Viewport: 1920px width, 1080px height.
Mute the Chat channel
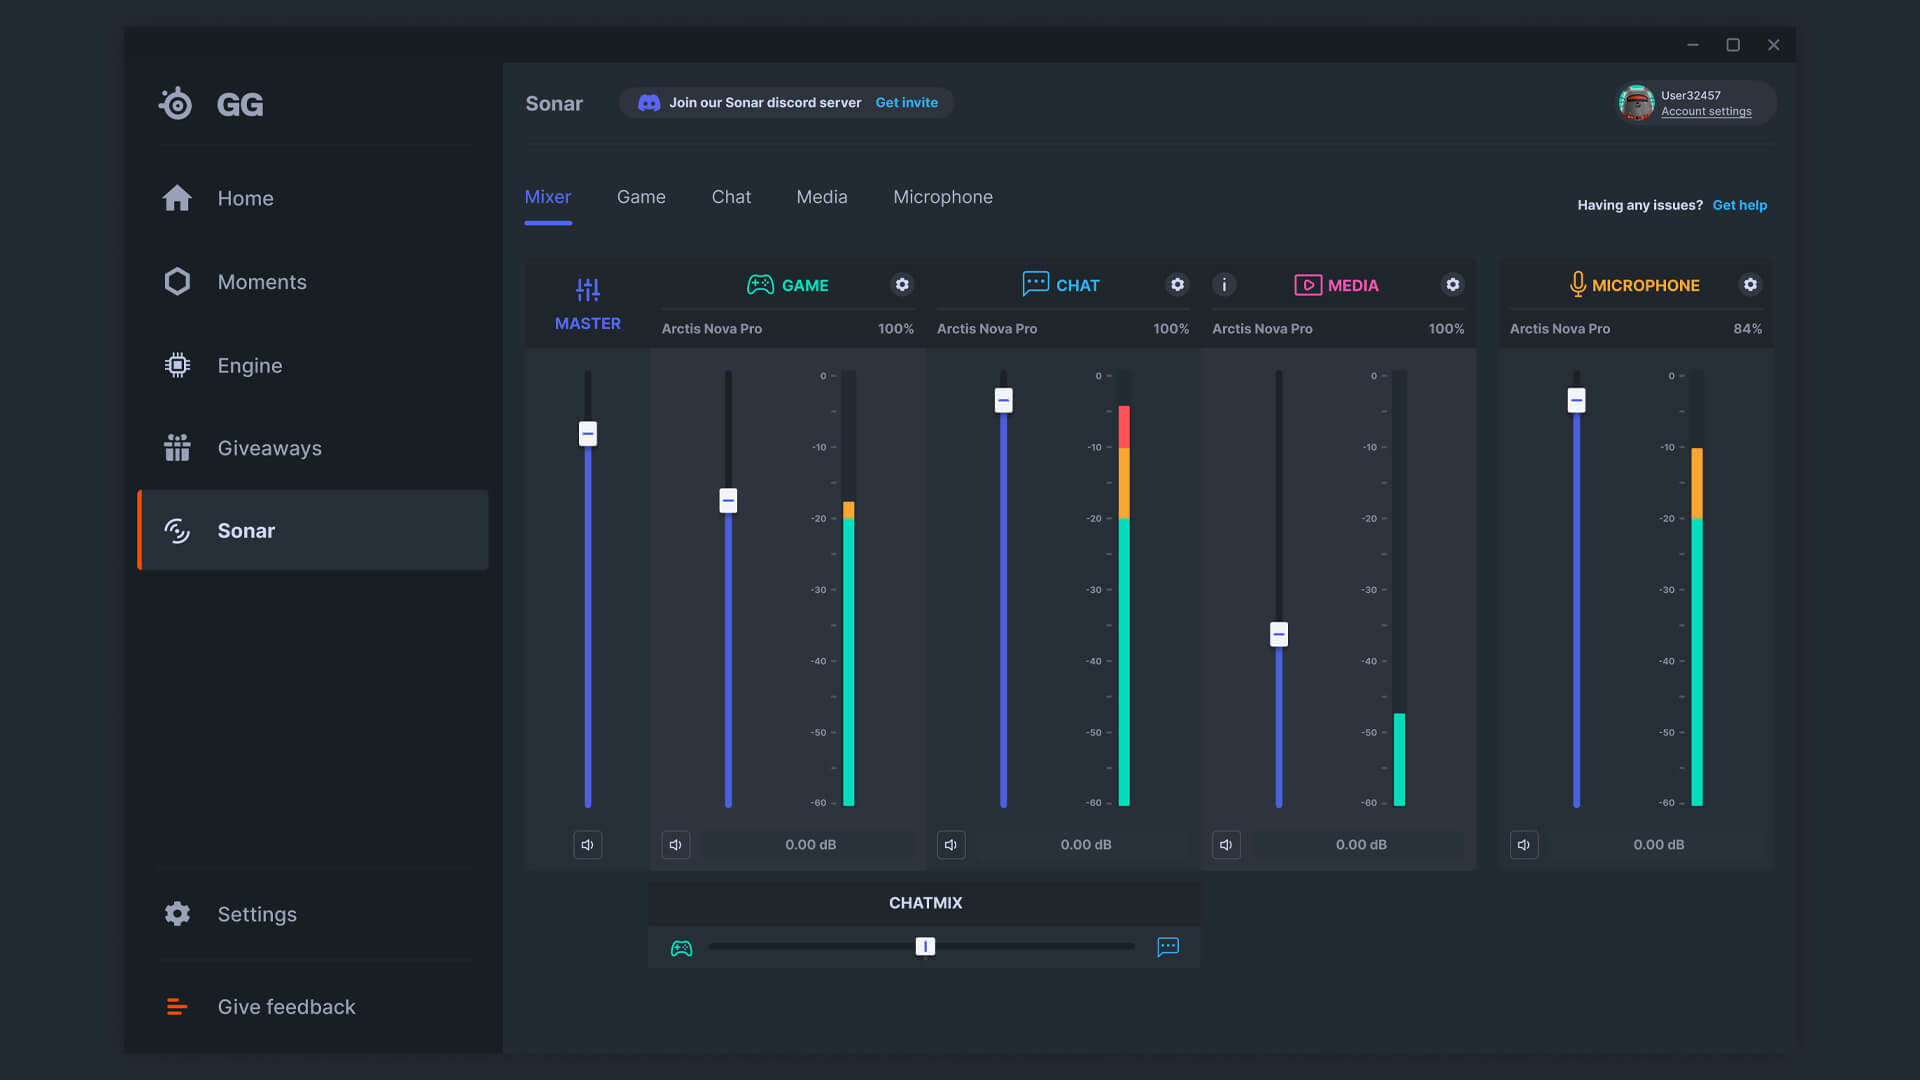coord(951,845)
